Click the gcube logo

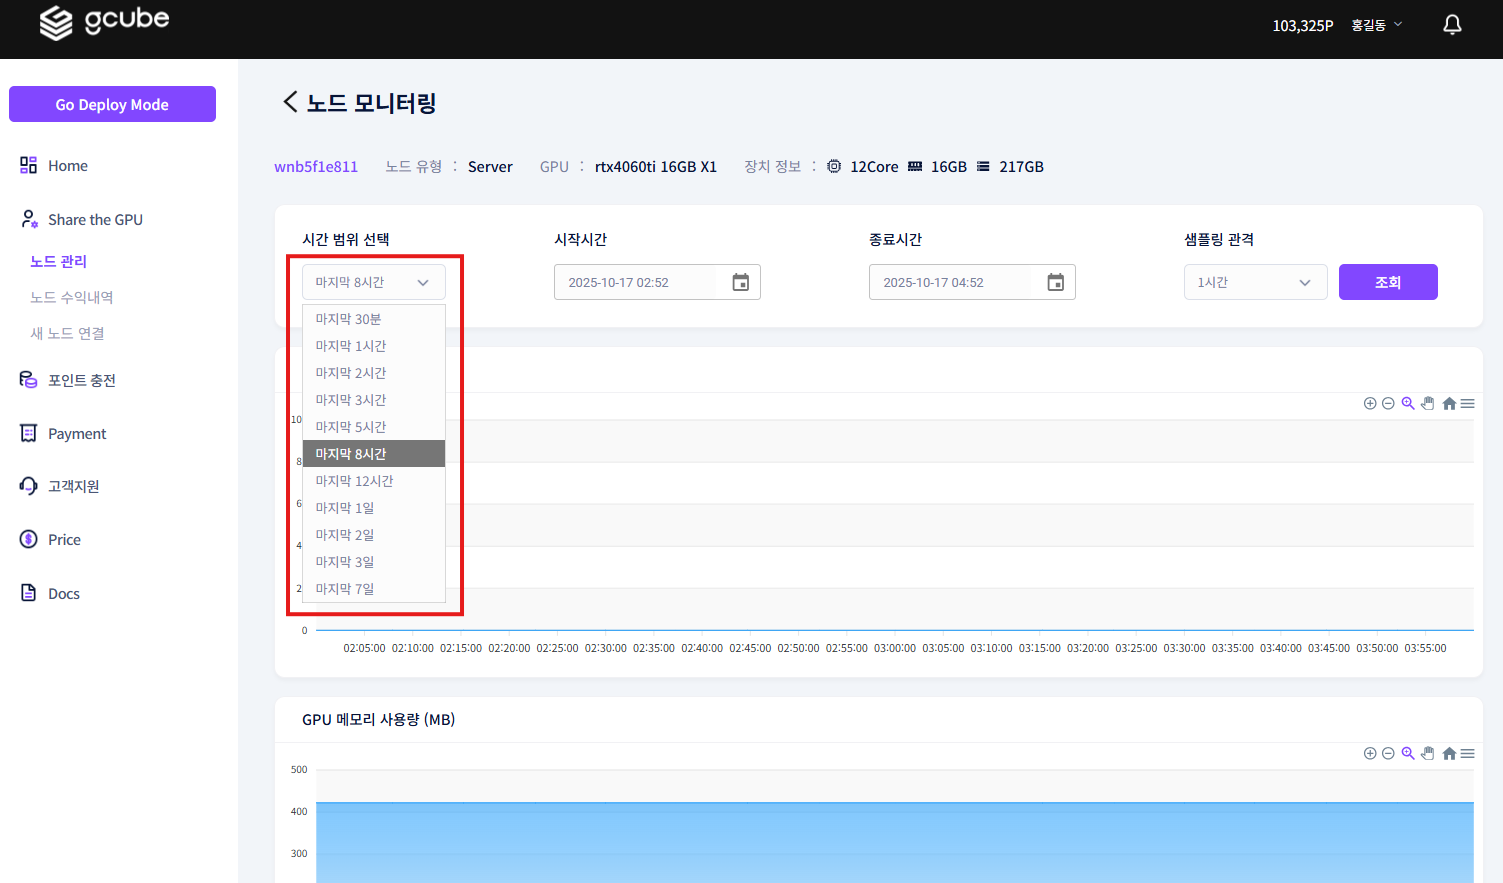[104, 22]
